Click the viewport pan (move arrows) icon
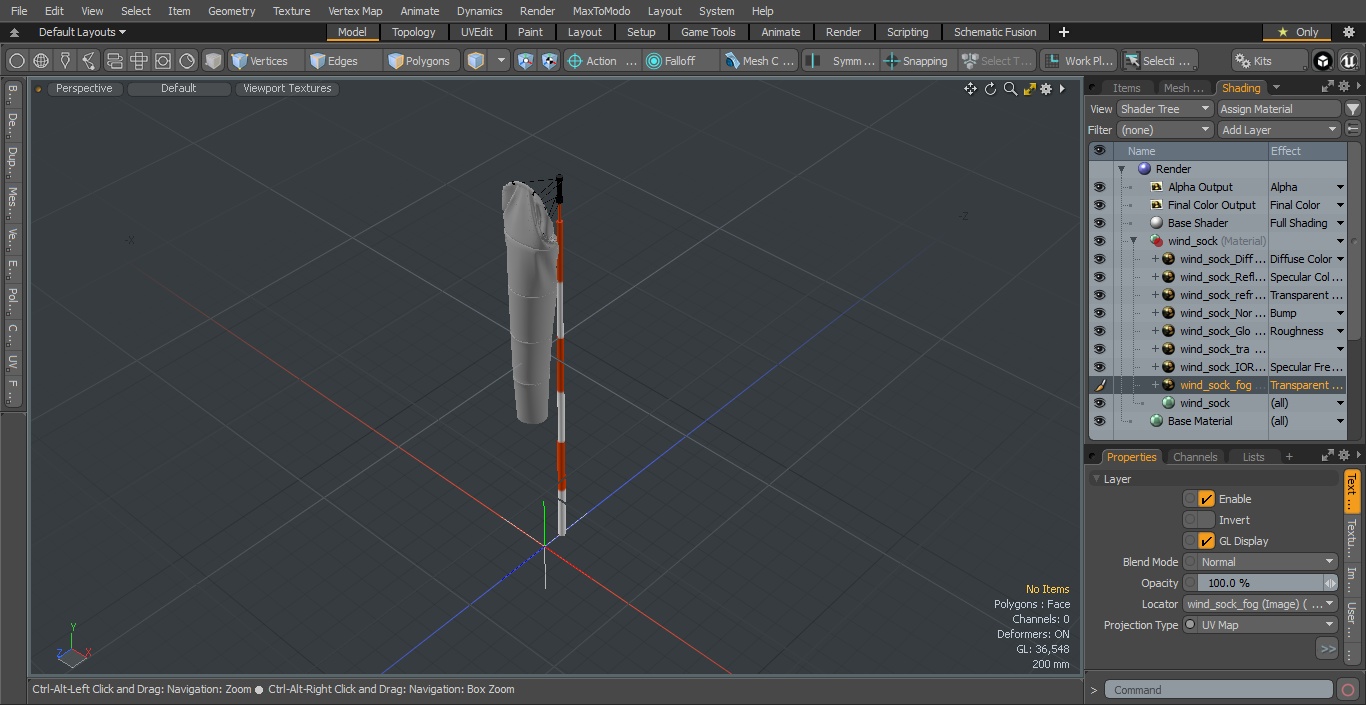This screenshot has height=705, width=1366. 970,89
